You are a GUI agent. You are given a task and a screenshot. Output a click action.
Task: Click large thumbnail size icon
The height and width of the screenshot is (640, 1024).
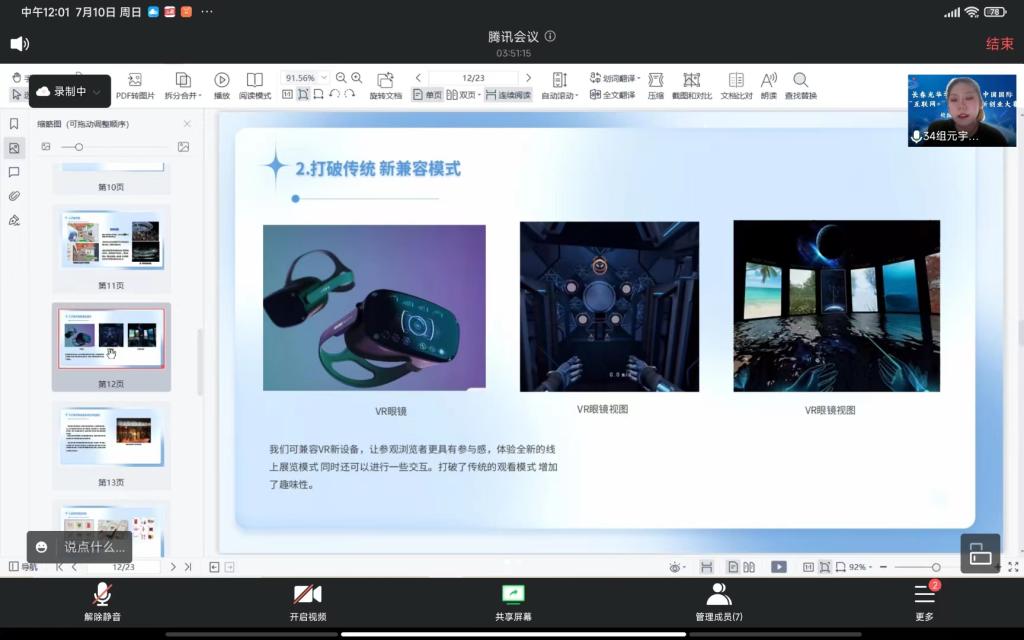coord(184,147)
